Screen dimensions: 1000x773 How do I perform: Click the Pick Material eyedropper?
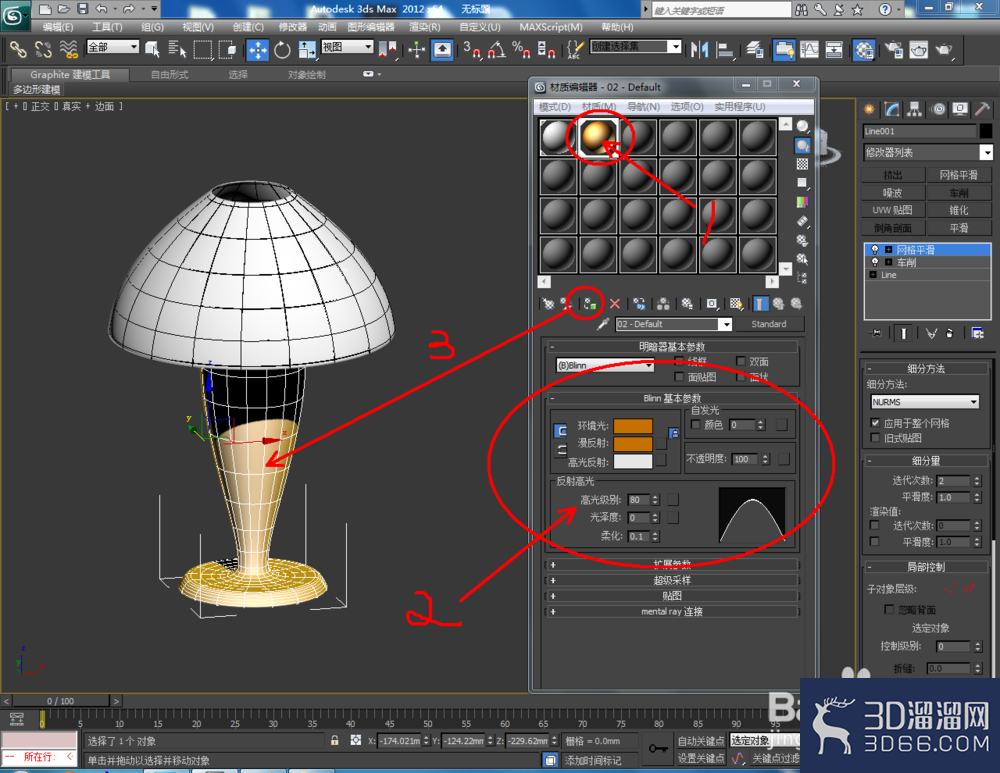[603, 324]
